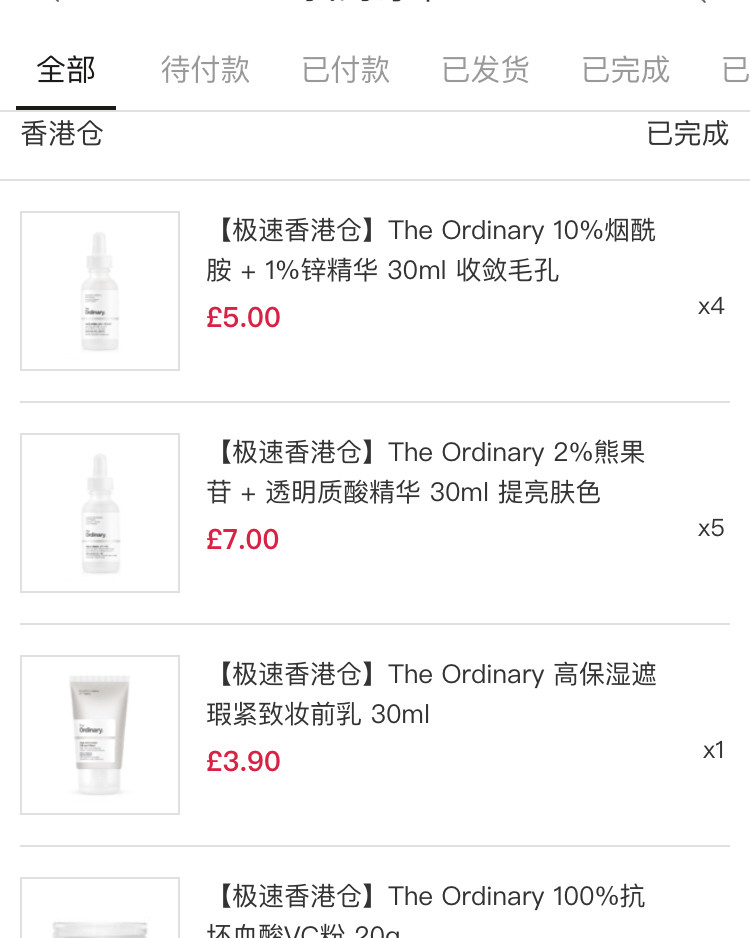Switch to the 待付款 tab
Screen dimensions: 750x938
pyautogui.click(x=205, y=69)
